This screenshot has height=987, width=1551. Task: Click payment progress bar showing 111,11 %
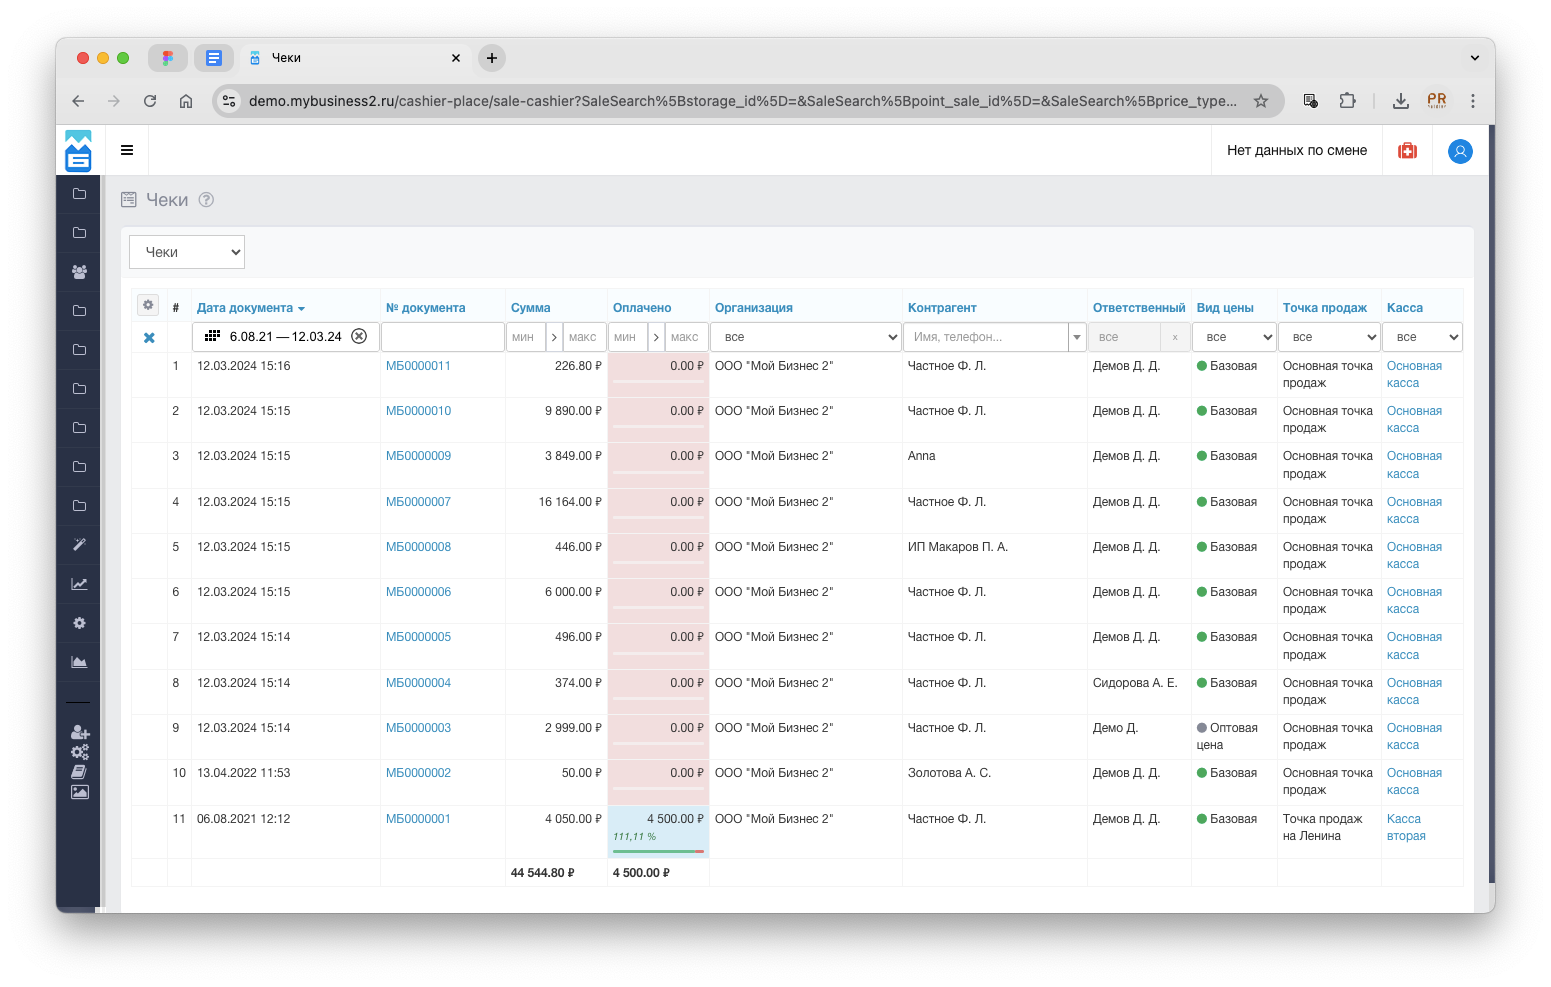point(658,851)
